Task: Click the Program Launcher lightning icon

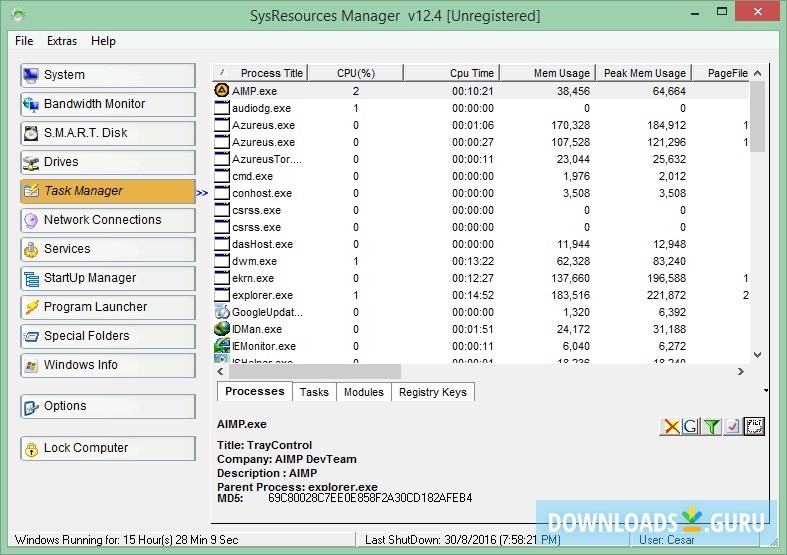Action: 31,307
